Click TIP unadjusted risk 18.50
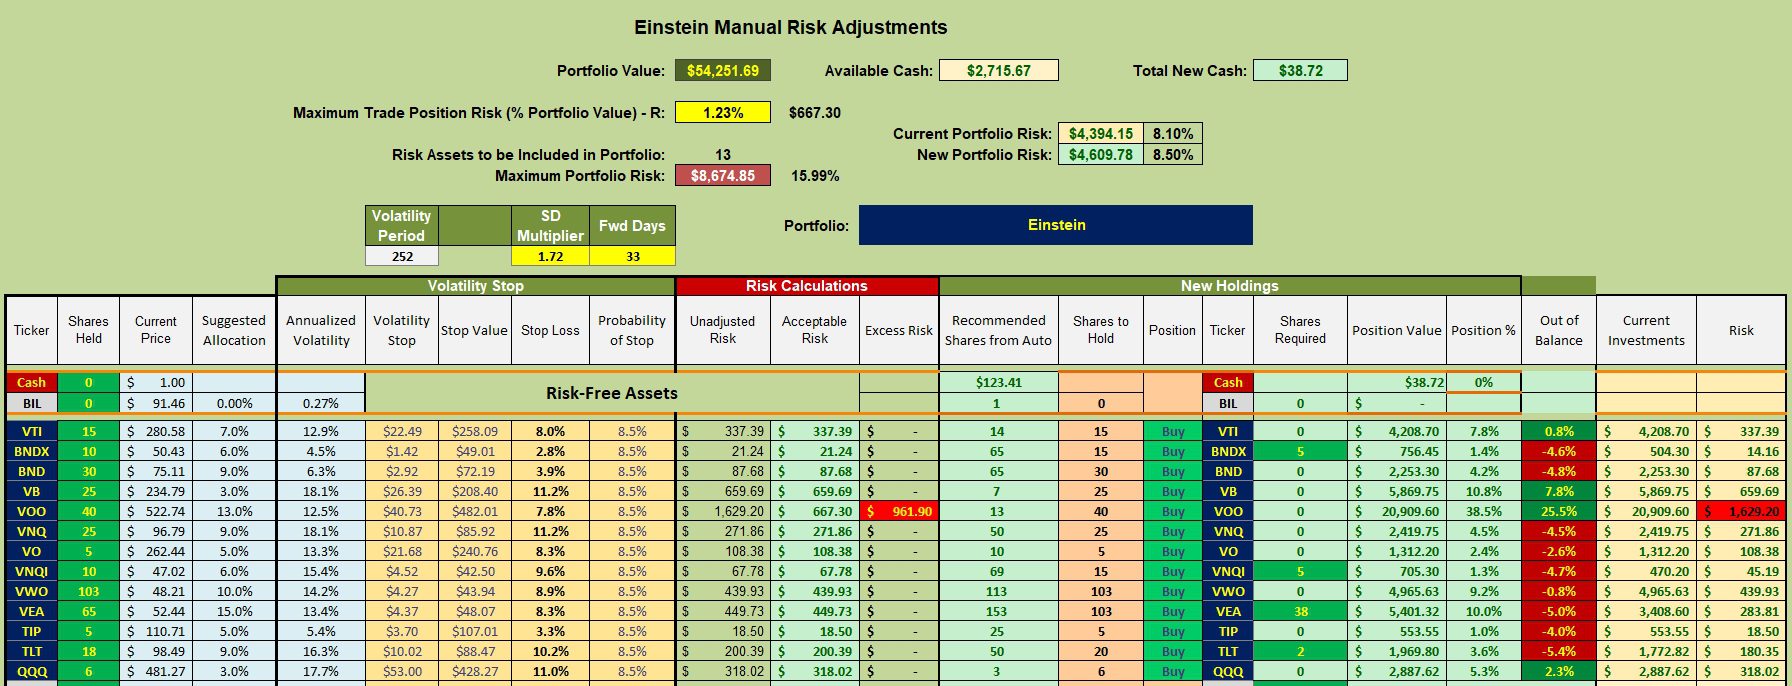The width and height of the screenshot is (1792, 686). tap(723, 631)
